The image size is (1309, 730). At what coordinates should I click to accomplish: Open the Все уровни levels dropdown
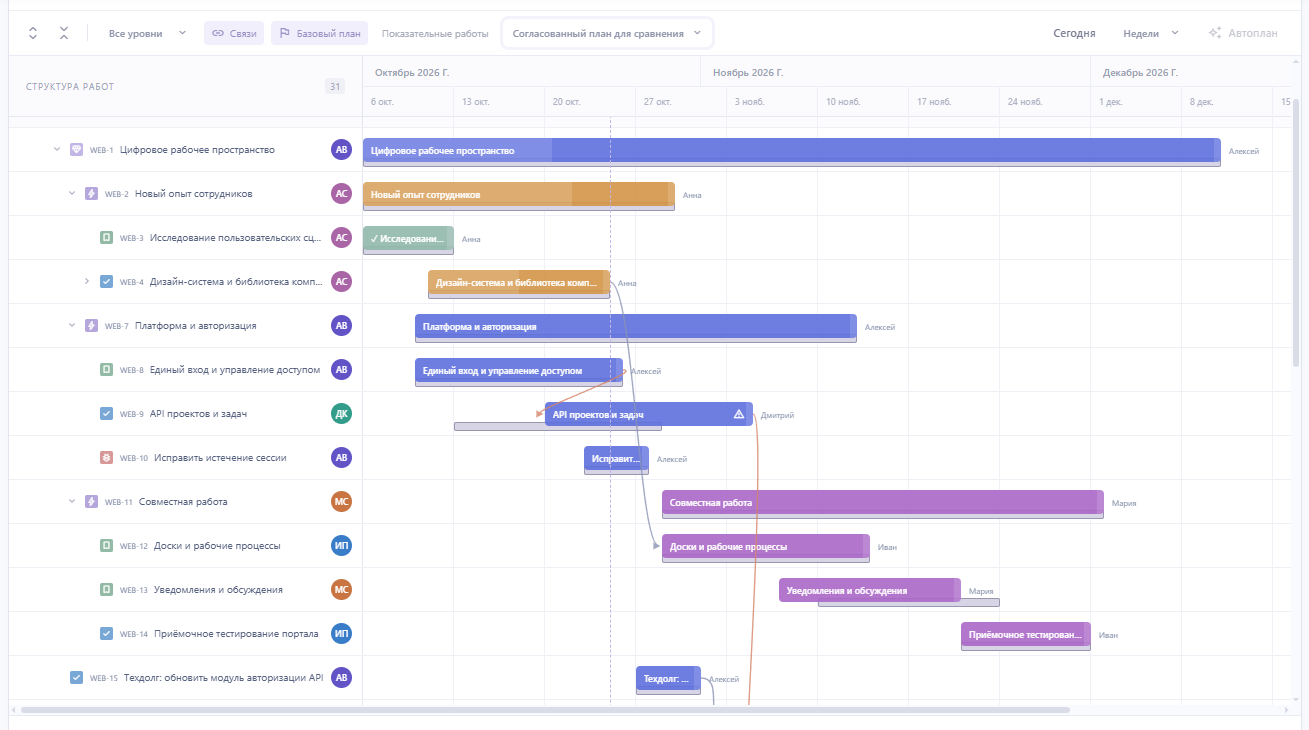click(147, 33)
